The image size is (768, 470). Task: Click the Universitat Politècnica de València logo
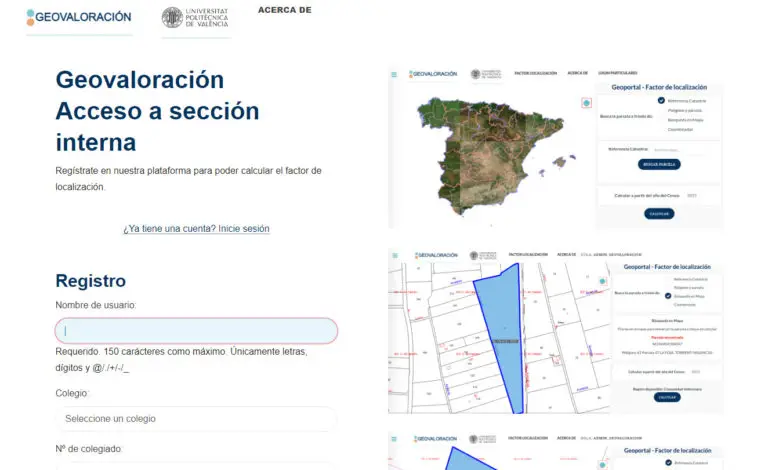(x=196, y=18)
